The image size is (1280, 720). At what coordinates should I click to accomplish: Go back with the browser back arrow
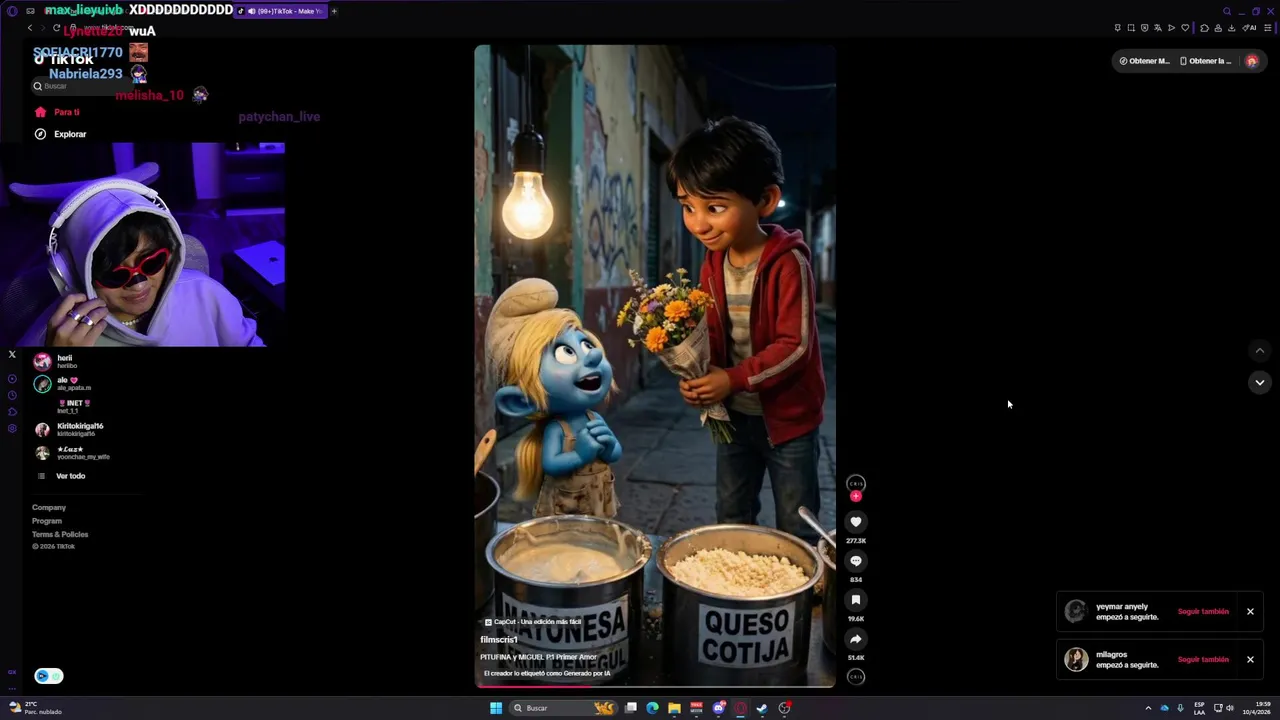29,28
